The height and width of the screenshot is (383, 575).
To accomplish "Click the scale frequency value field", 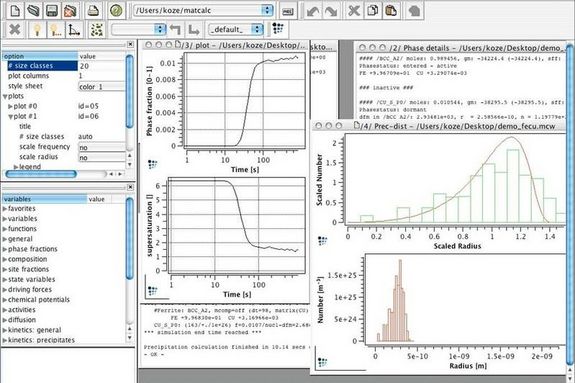I will (102, 147).
